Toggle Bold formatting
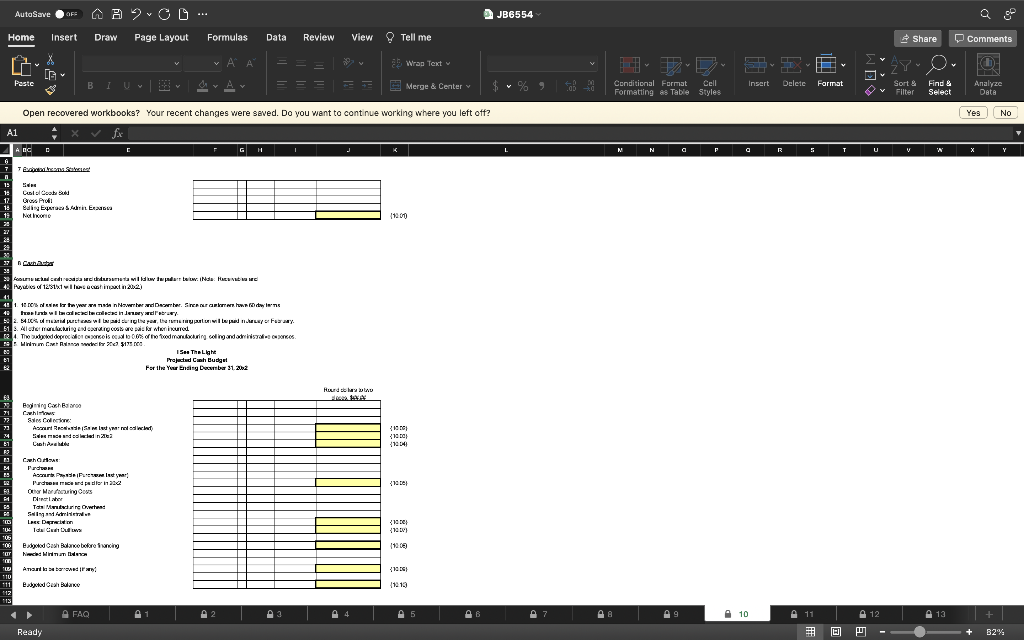Screen dimensions: 1024x640 click(x=90, y=86)
